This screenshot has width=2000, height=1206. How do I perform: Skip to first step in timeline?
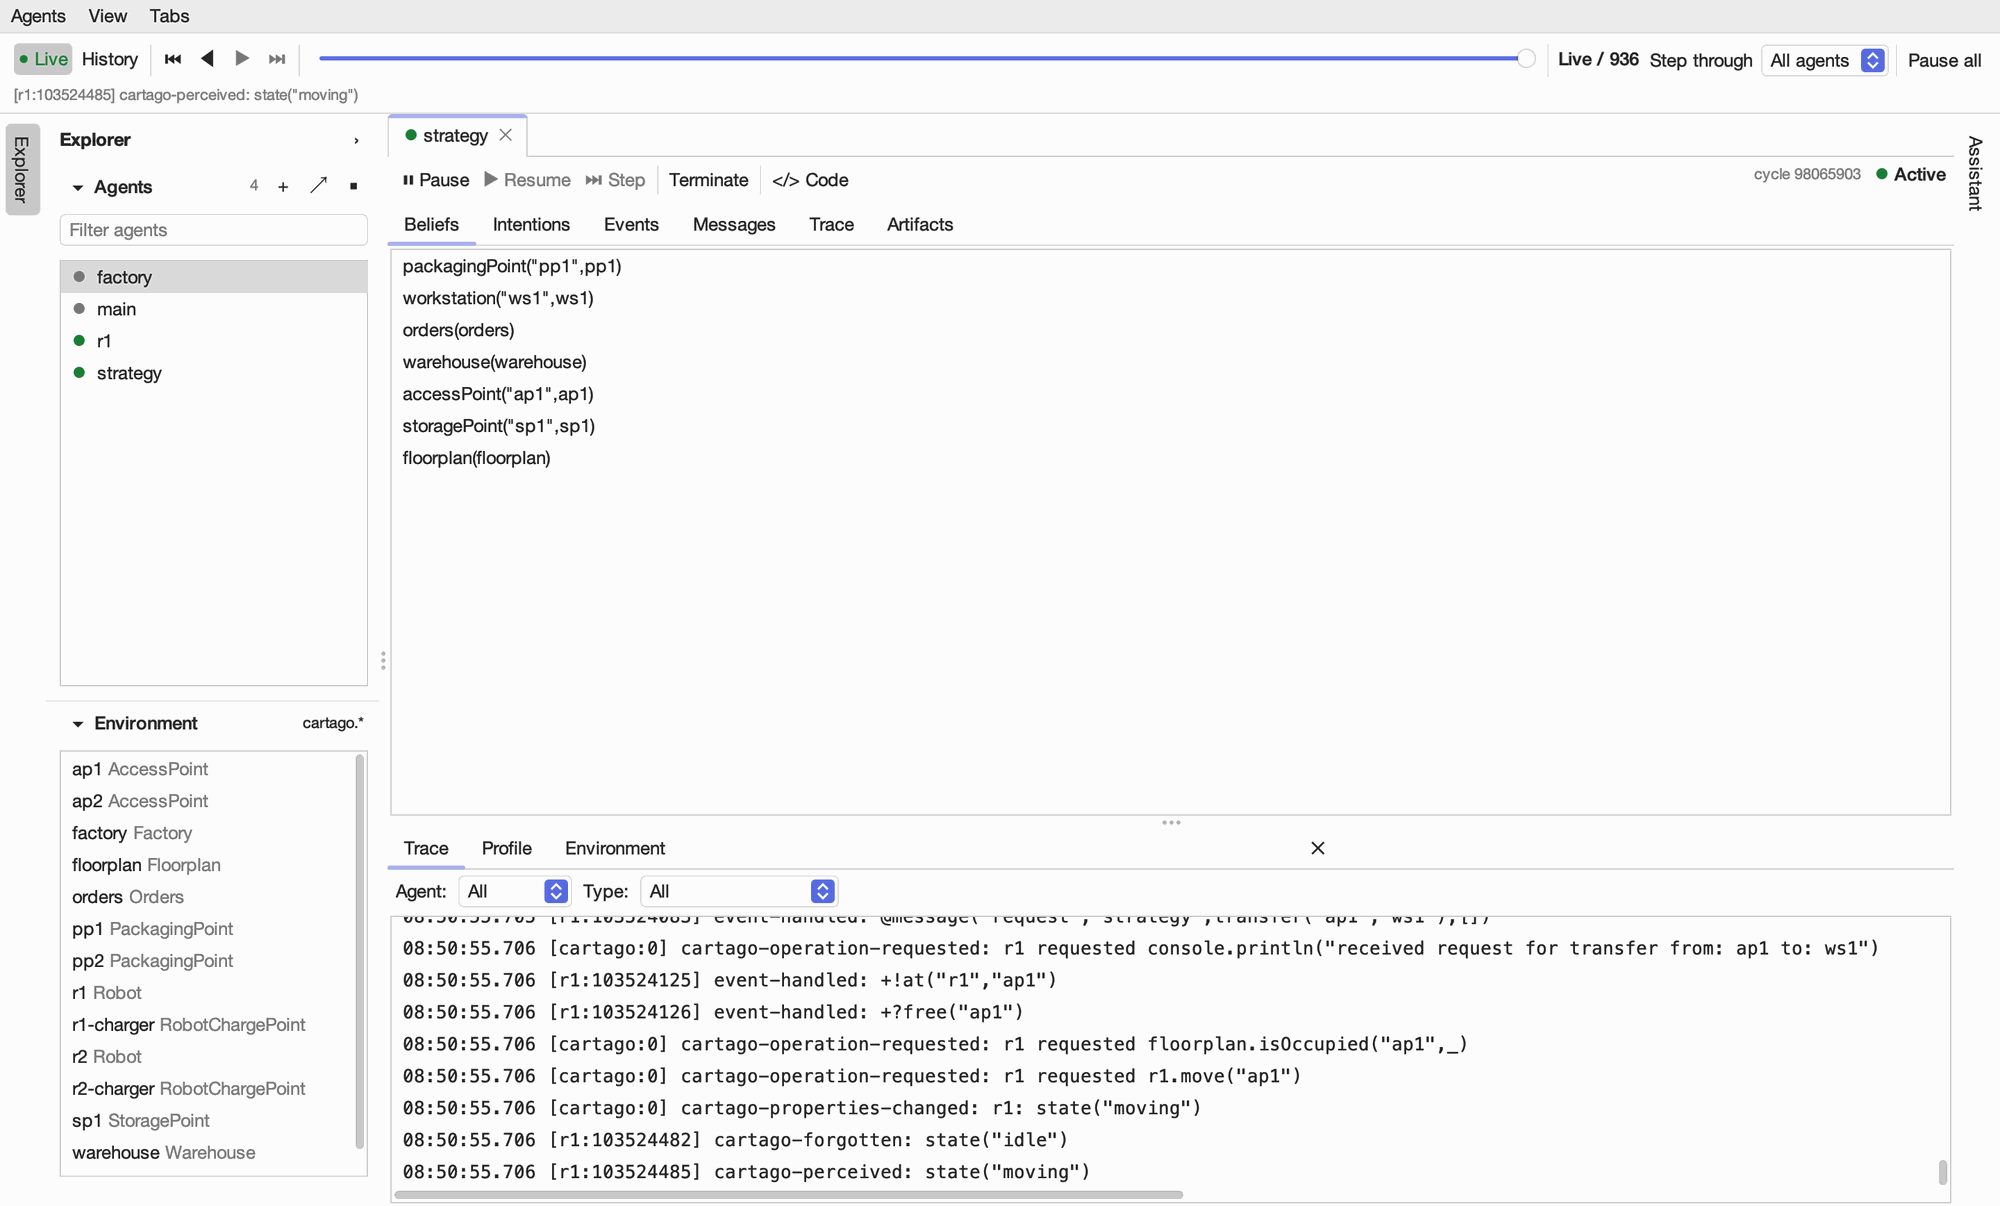tap(172, 59)
